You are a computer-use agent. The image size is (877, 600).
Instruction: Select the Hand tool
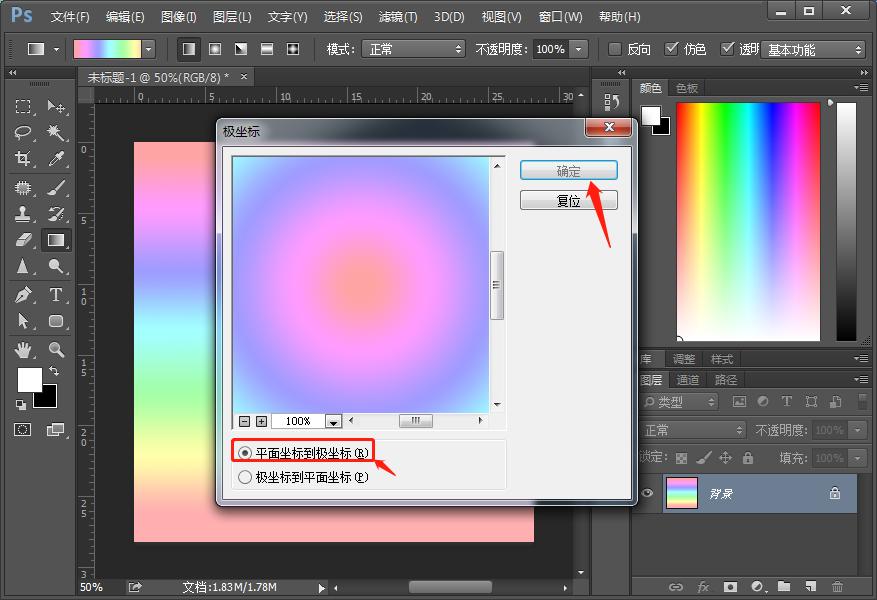pyautogui.click(x=23, y=349)
